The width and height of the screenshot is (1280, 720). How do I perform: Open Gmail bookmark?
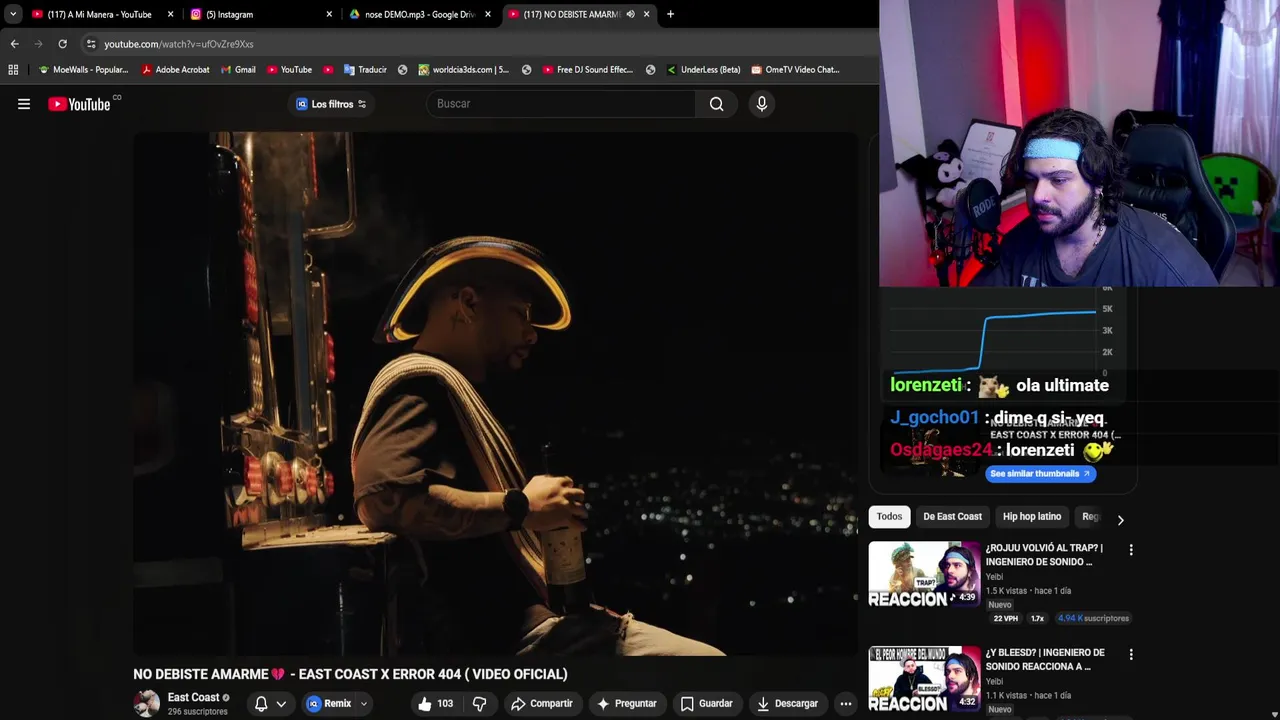click(x=237, y=70)
